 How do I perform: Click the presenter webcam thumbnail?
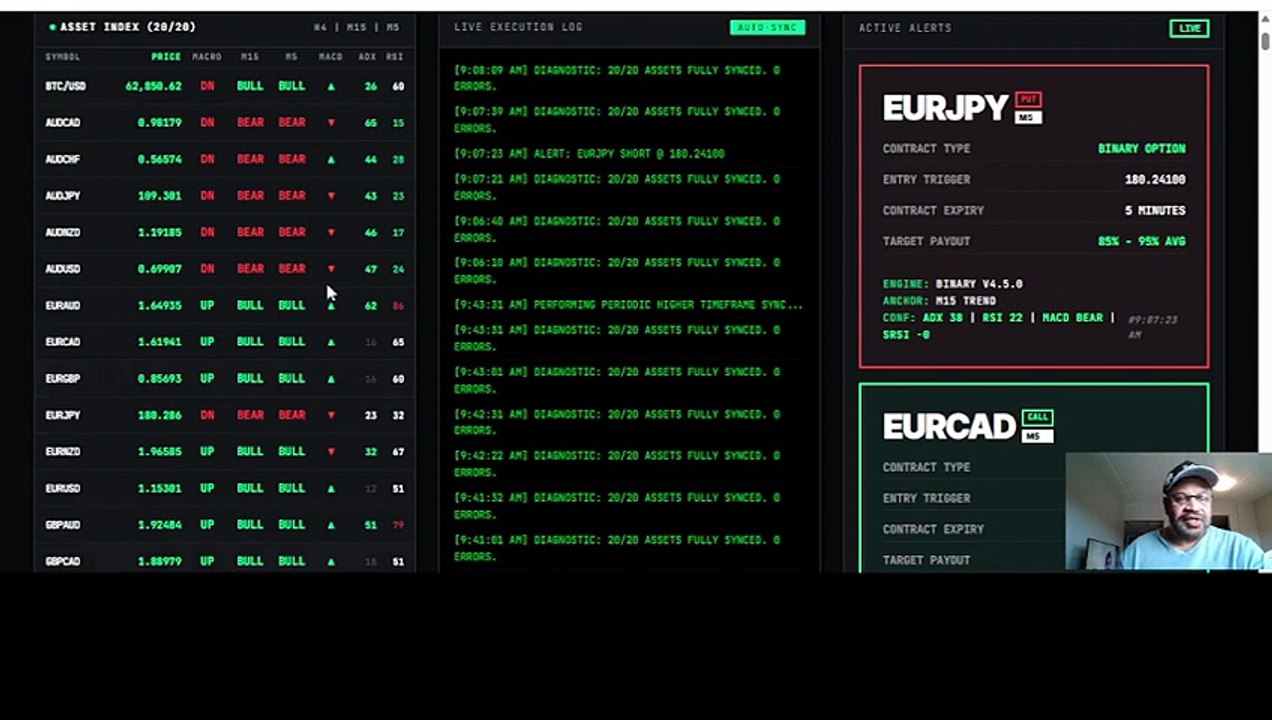[1168, 511]
